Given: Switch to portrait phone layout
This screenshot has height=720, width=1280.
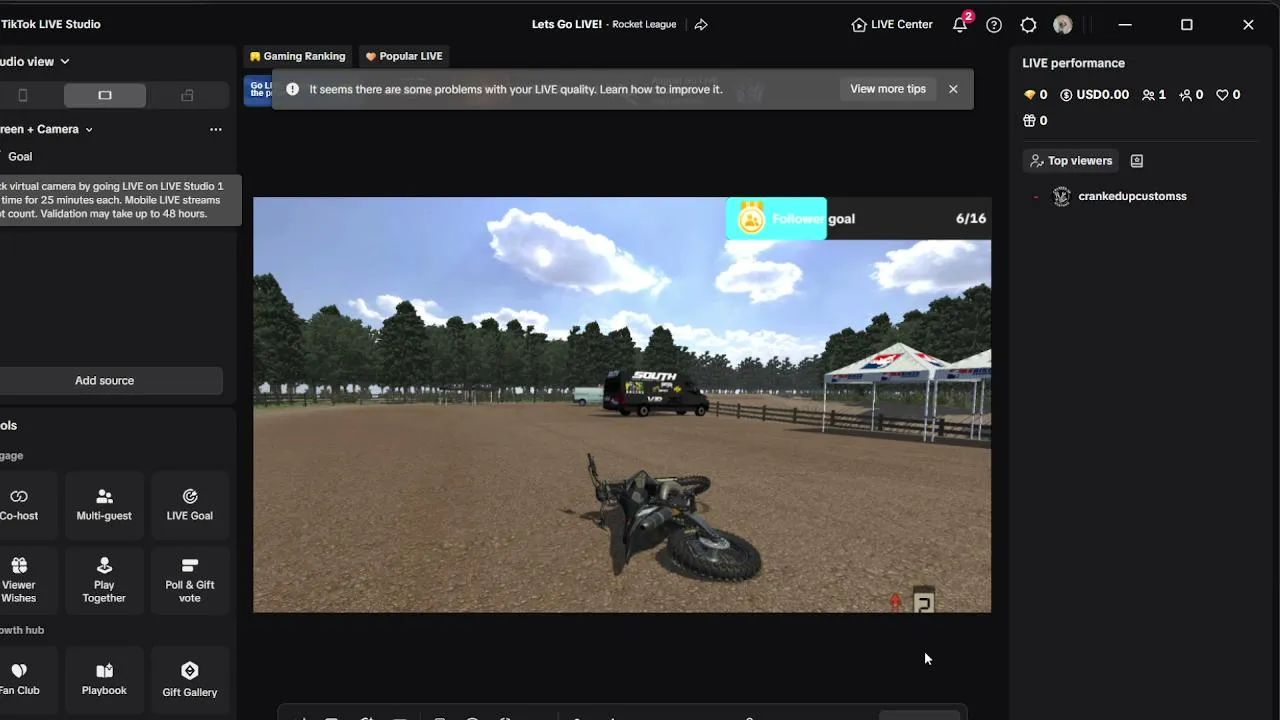Looking at the screenshot, I should click(x=23, y=95).
